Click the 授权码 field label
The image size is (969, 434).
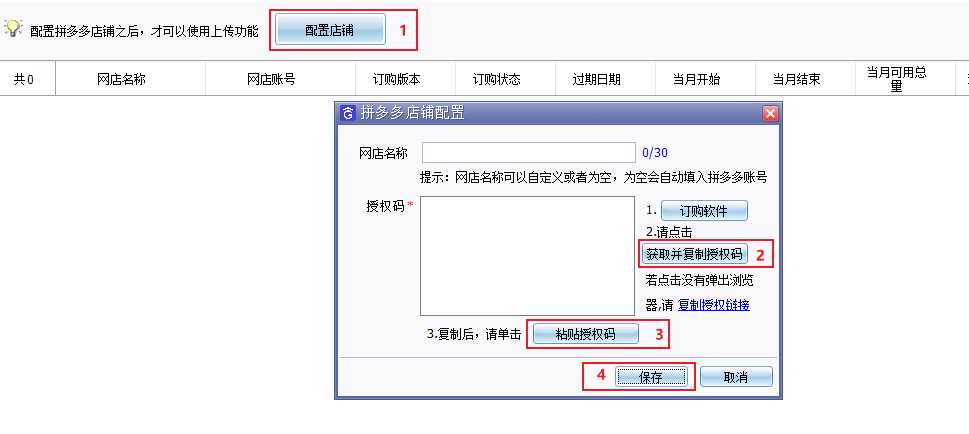coord(387,206)
